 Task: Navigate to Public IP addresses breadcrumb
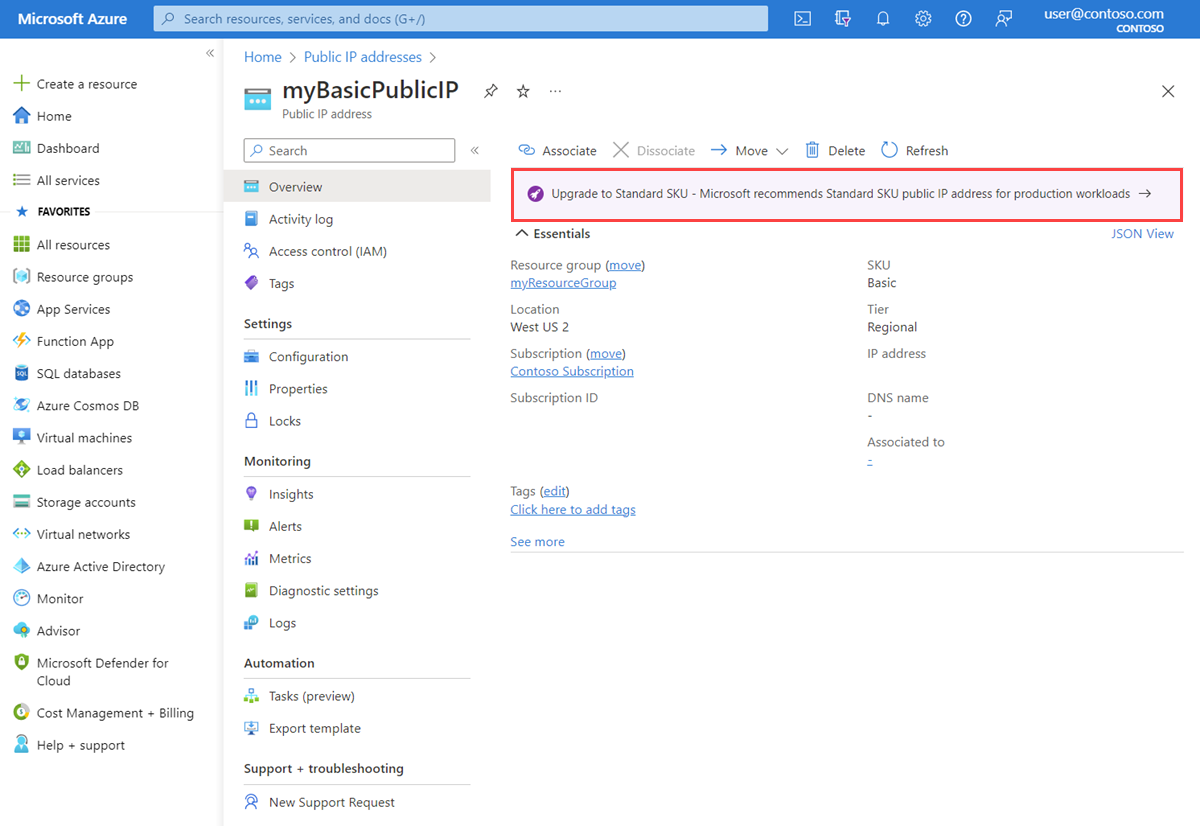362,57
